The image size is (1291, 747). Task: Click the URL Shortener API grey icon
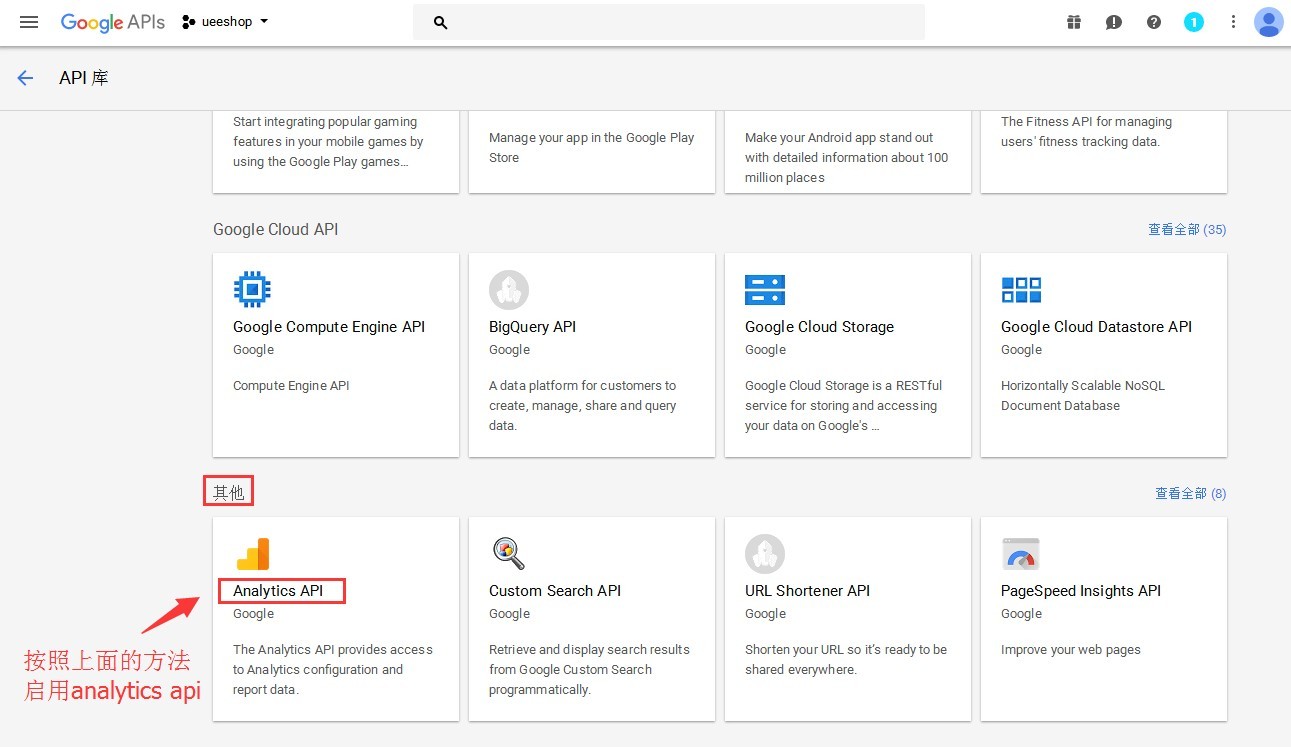(x=765, y=554)
